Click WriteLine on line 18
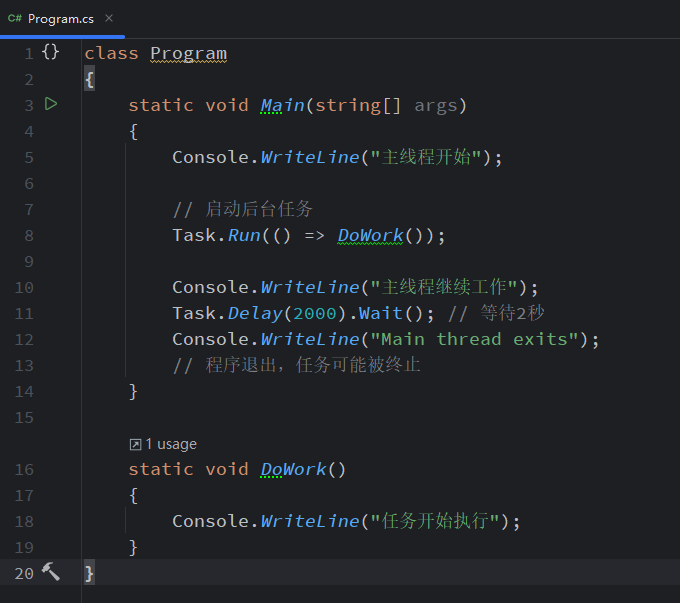 coord(310,521)
